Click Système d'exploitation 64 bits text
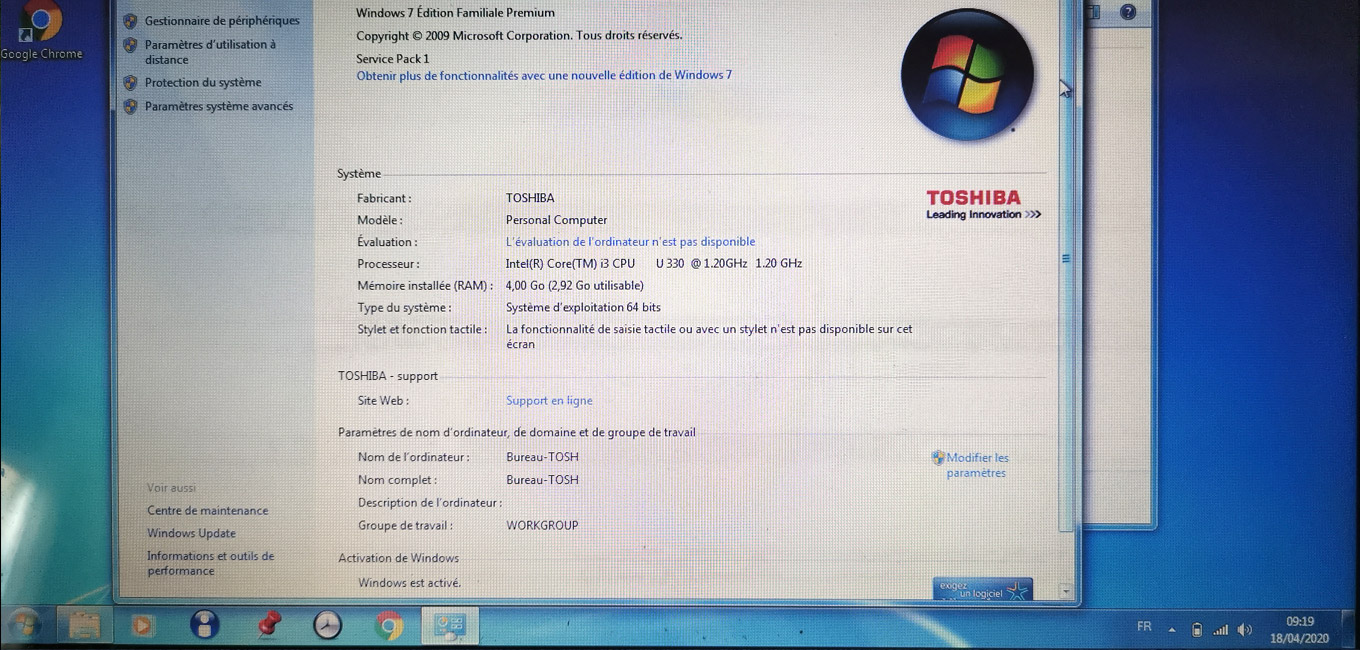 (x=583, y=308)
